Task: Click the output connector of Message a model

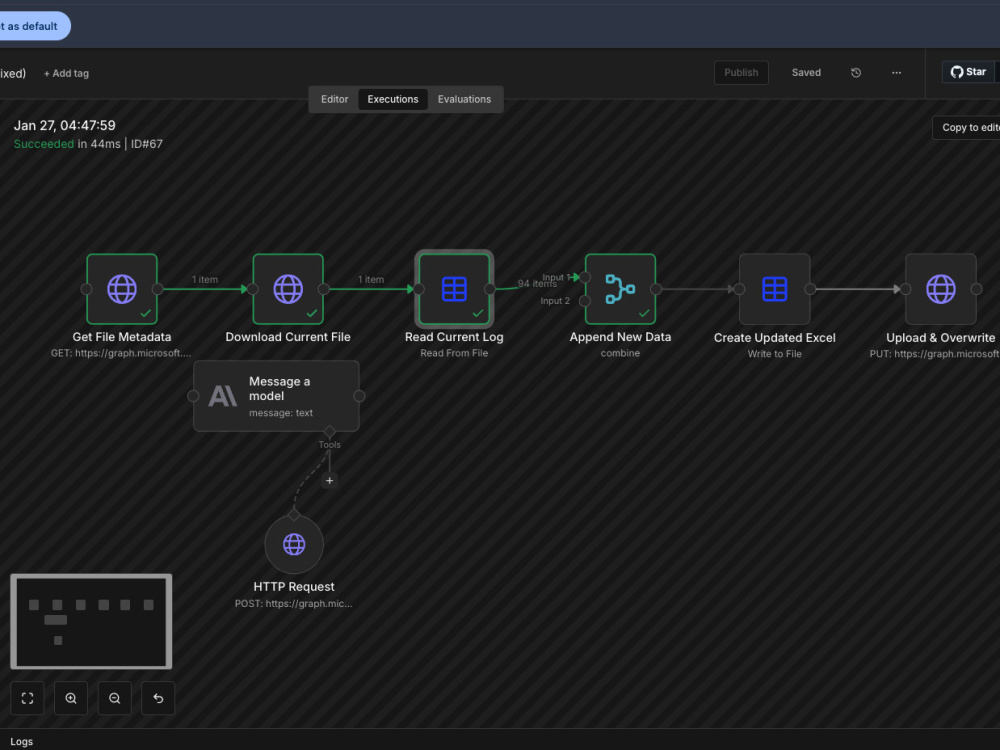Action: coord(359,396)
